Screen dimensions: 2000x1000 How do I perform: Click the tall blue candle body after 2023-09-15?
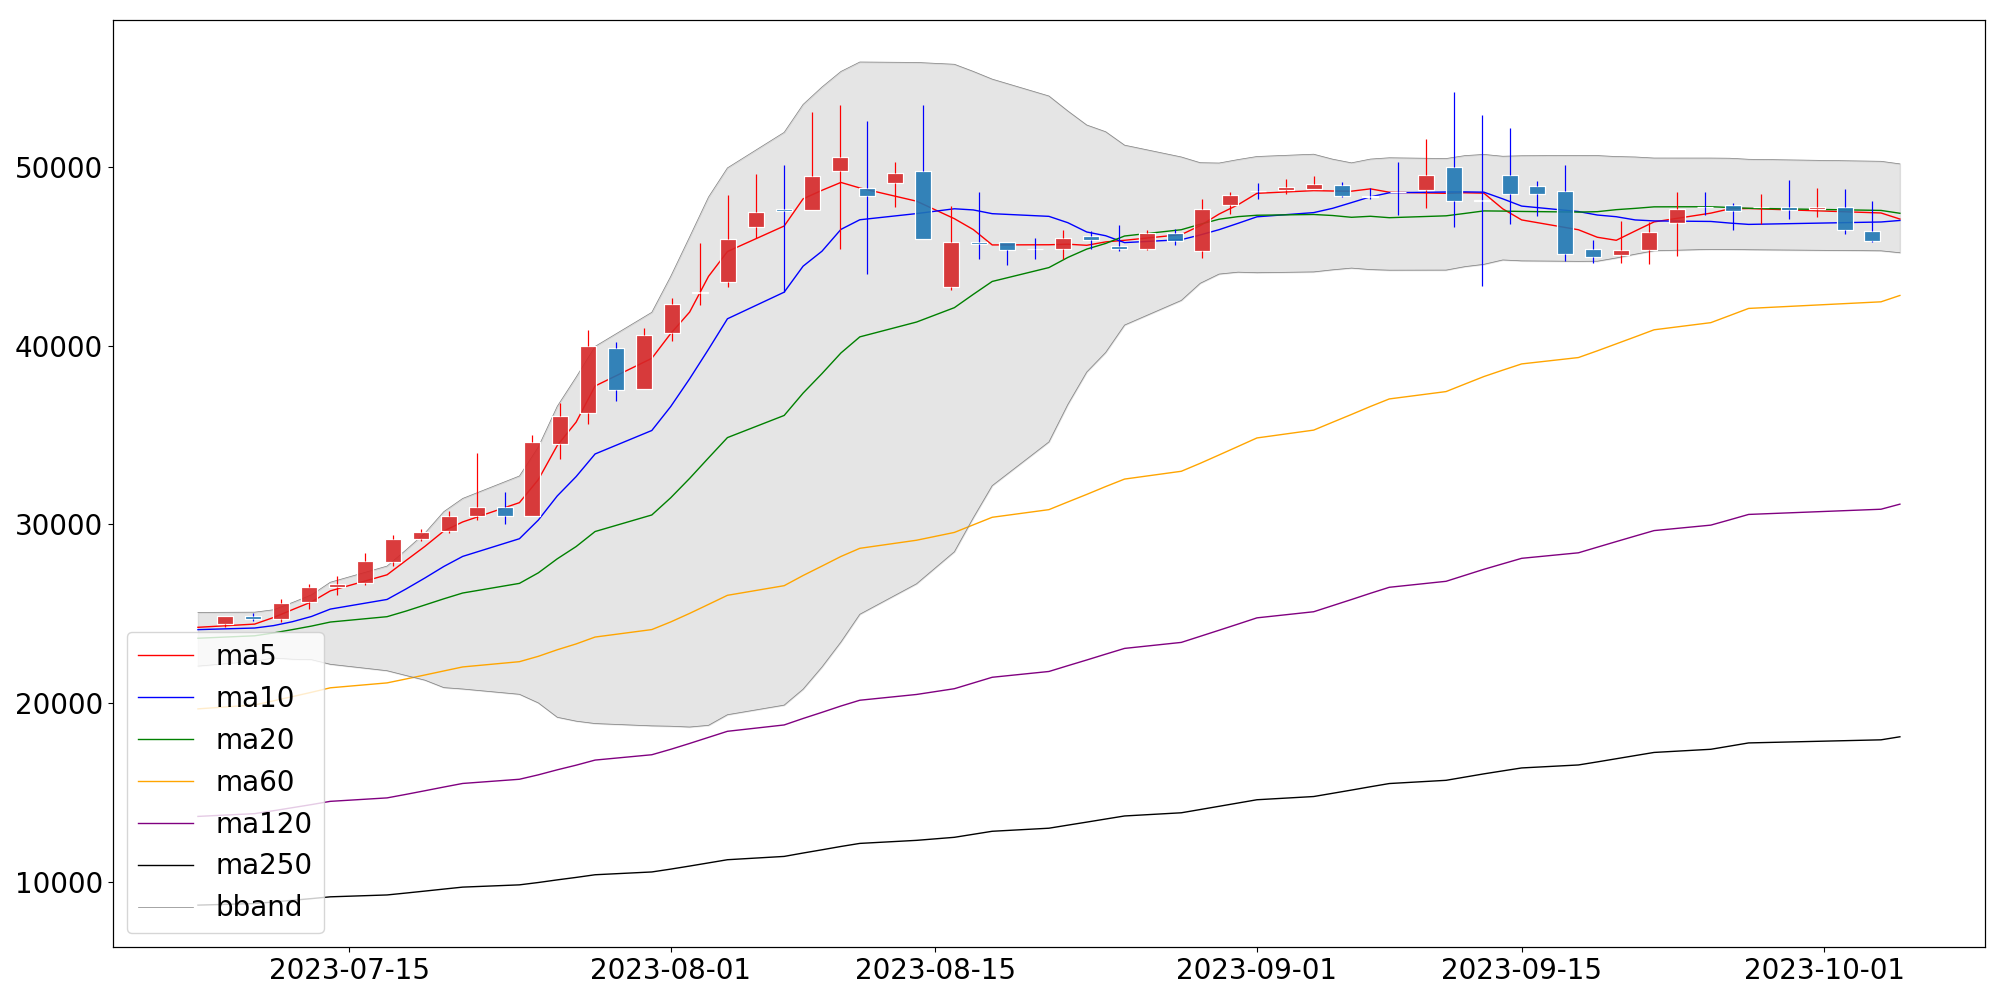pyautogui.click(x=1565, y=223)
